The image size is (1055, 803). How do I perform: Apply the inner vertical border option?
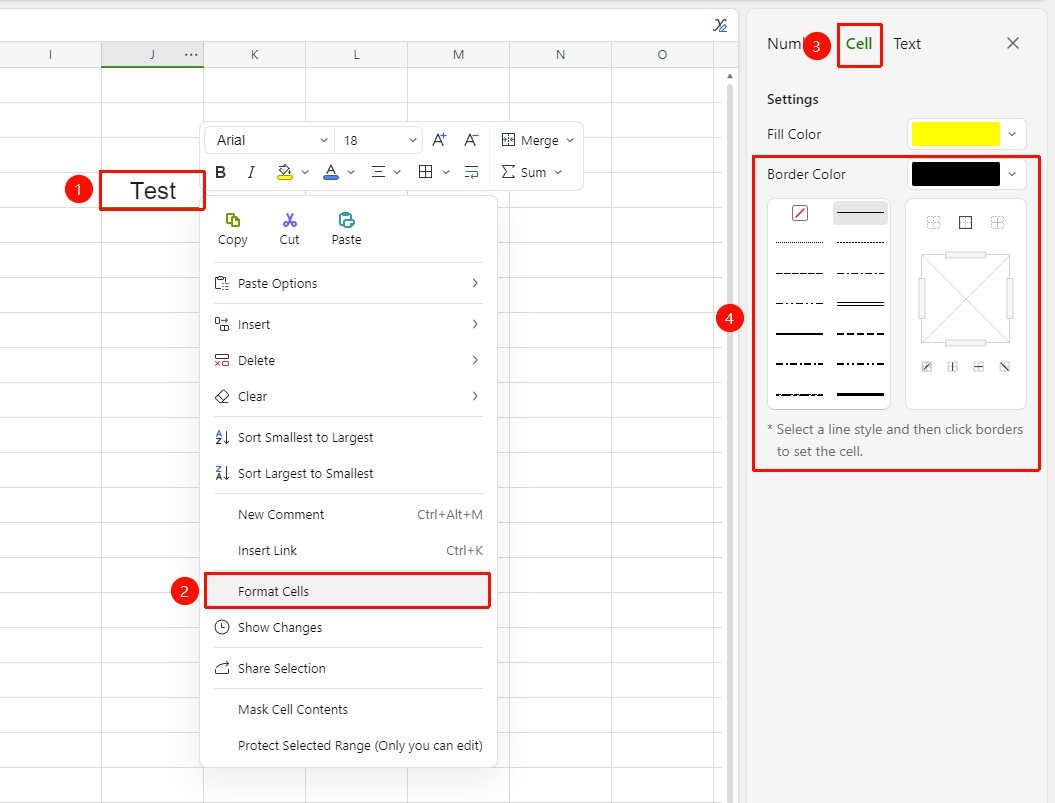(x=953, y=367)
